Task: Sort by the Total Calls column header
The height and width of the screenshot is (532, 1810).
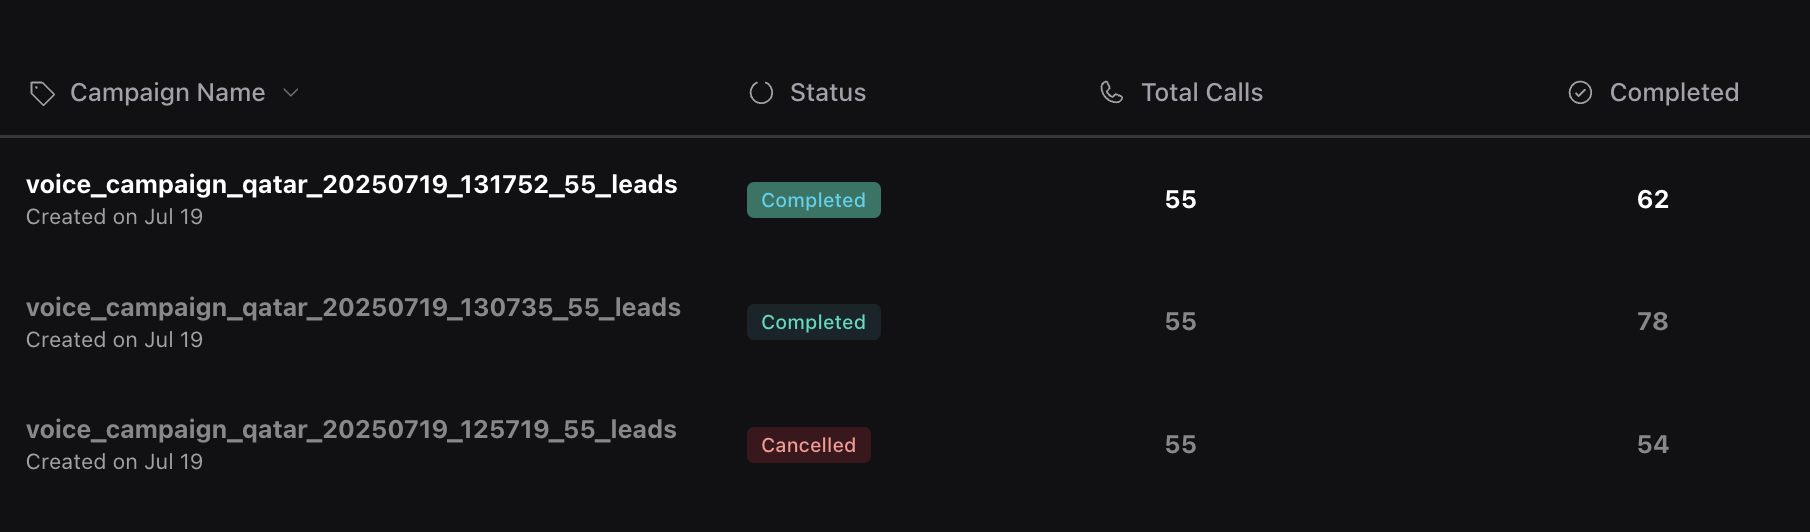Action: 1202,93
